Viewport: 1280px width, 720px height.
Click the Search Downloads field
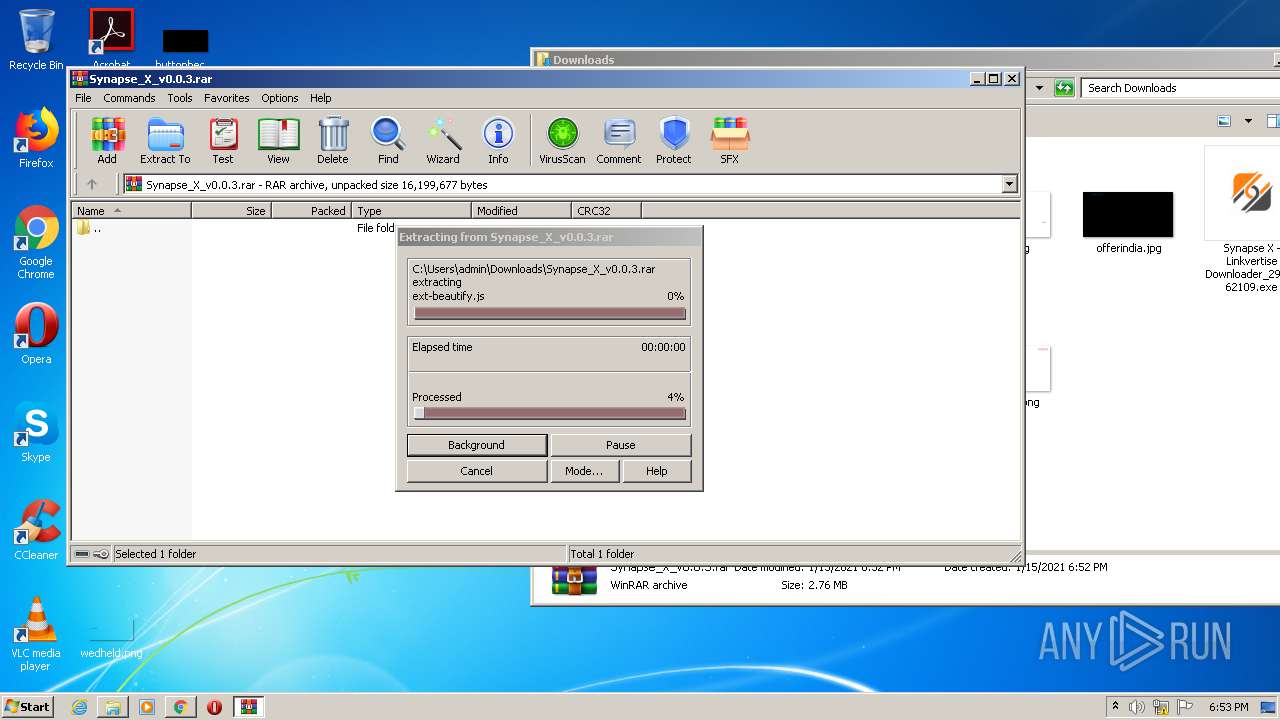point(1180,88)
